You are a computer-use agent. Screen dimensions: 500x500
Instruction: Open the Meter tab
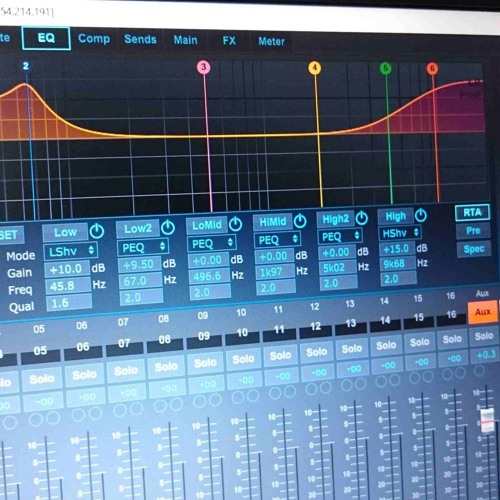271,42
